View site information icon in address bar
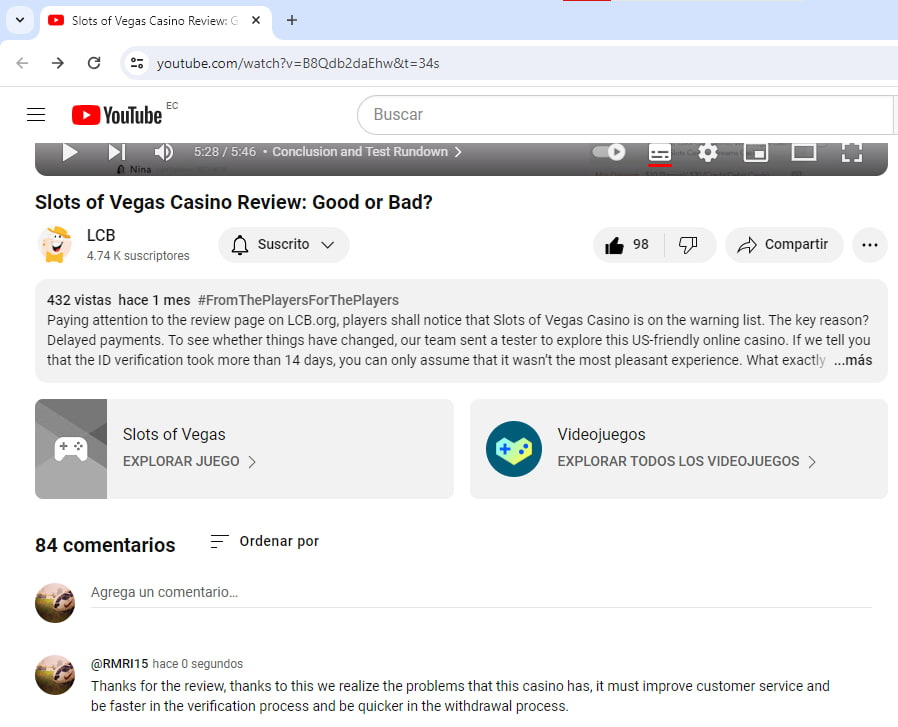Image resolution: width=898 pixels, height=727 pixels. 137,63
